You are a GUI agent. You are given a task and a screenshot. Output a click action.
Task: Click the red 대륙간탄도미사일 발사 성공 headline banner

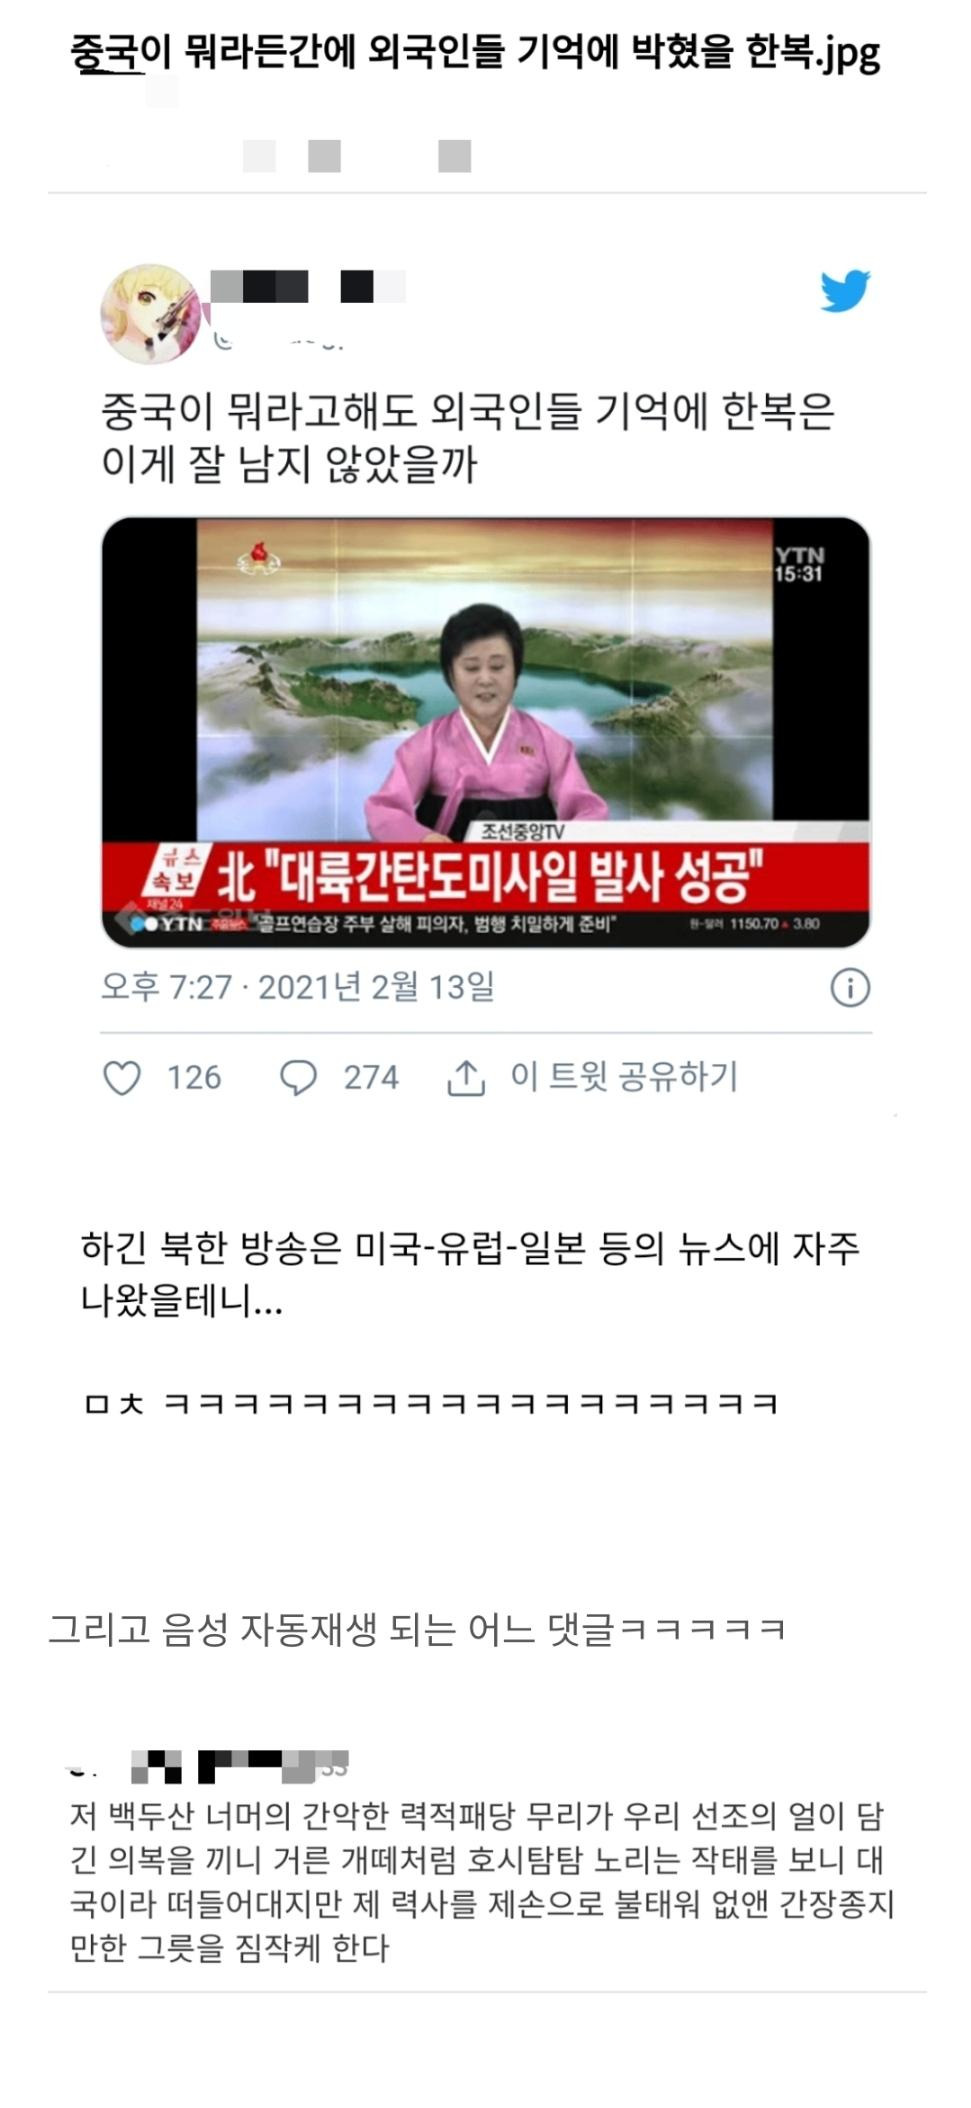click(486, 875)
